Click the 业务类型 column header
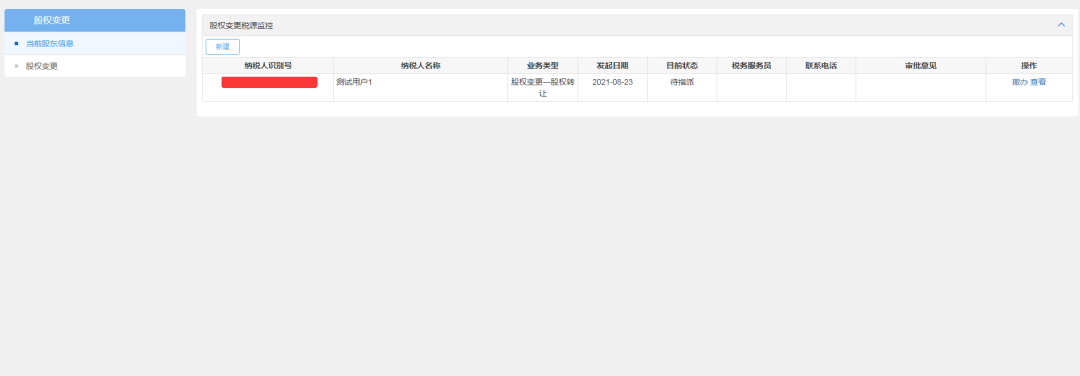Image resolution: width=1080 pixels, height=376 pixels. 542,65
